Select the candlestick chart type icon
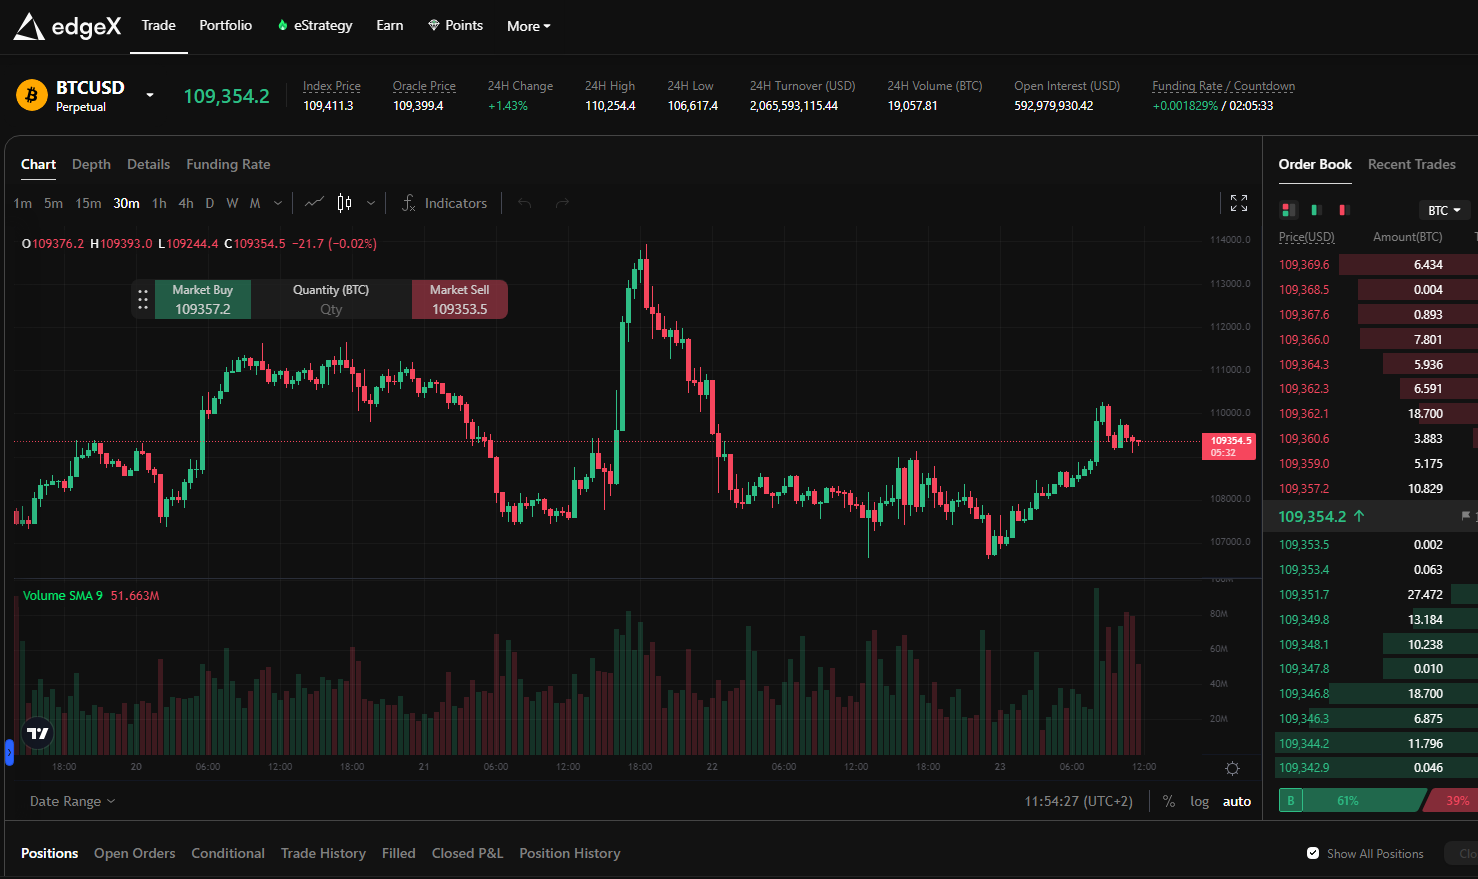 pos(344,203)
